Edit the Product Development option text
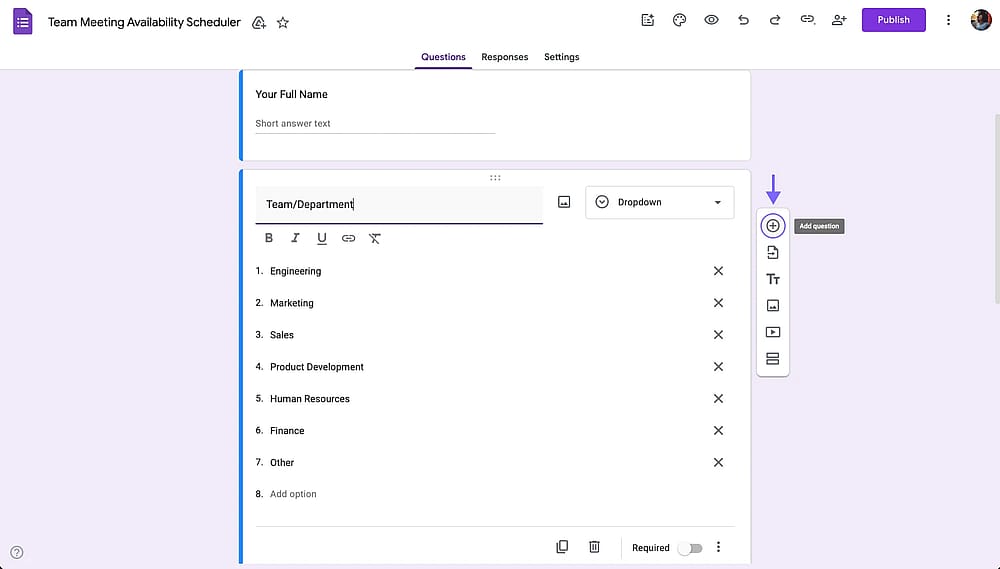 (316, 367)
